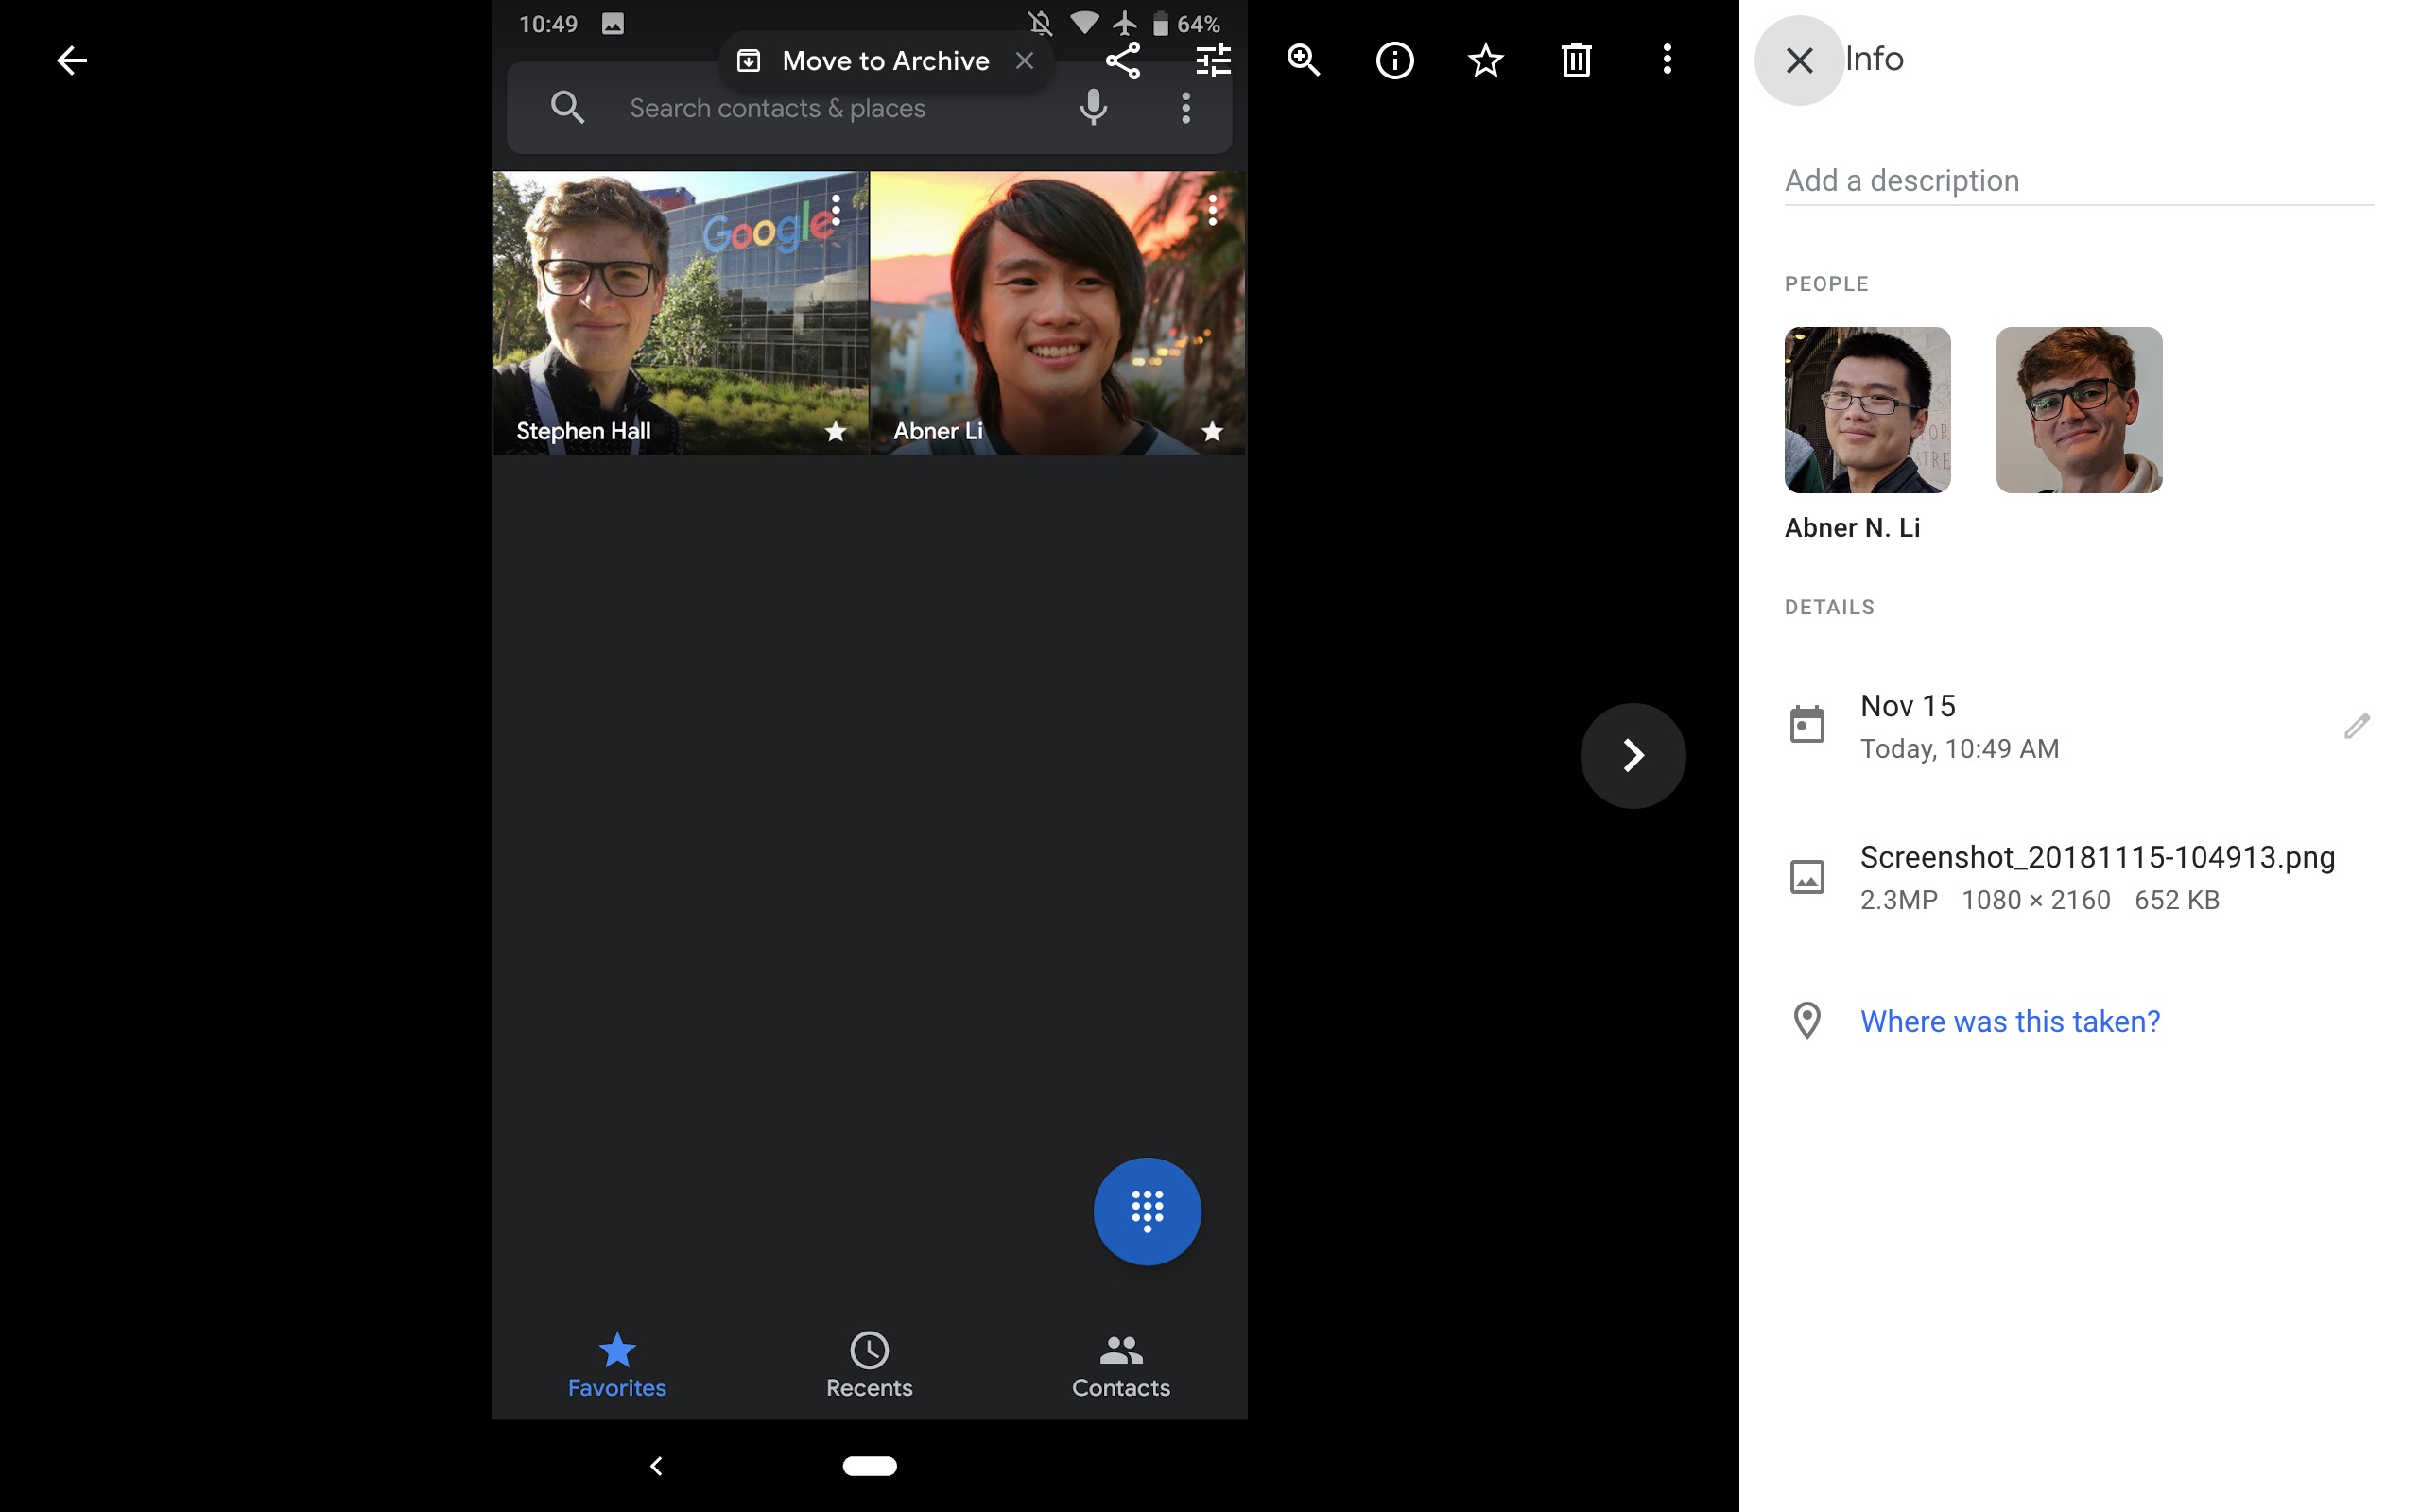Tap the back arrow in Contacts

coord(72,60)
